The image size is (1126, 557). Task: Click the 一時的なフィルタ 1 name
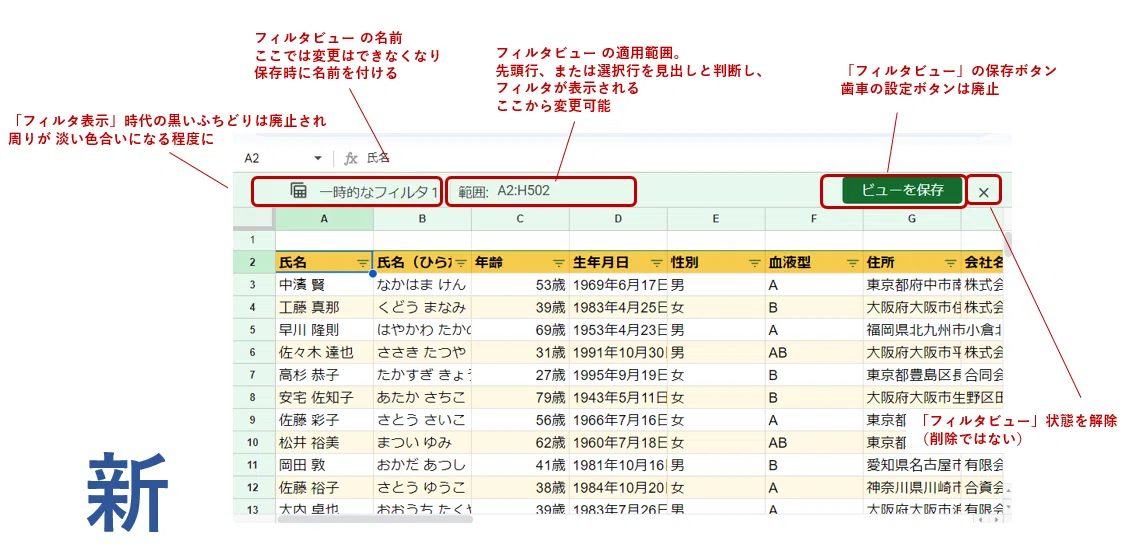click(378, 192)
